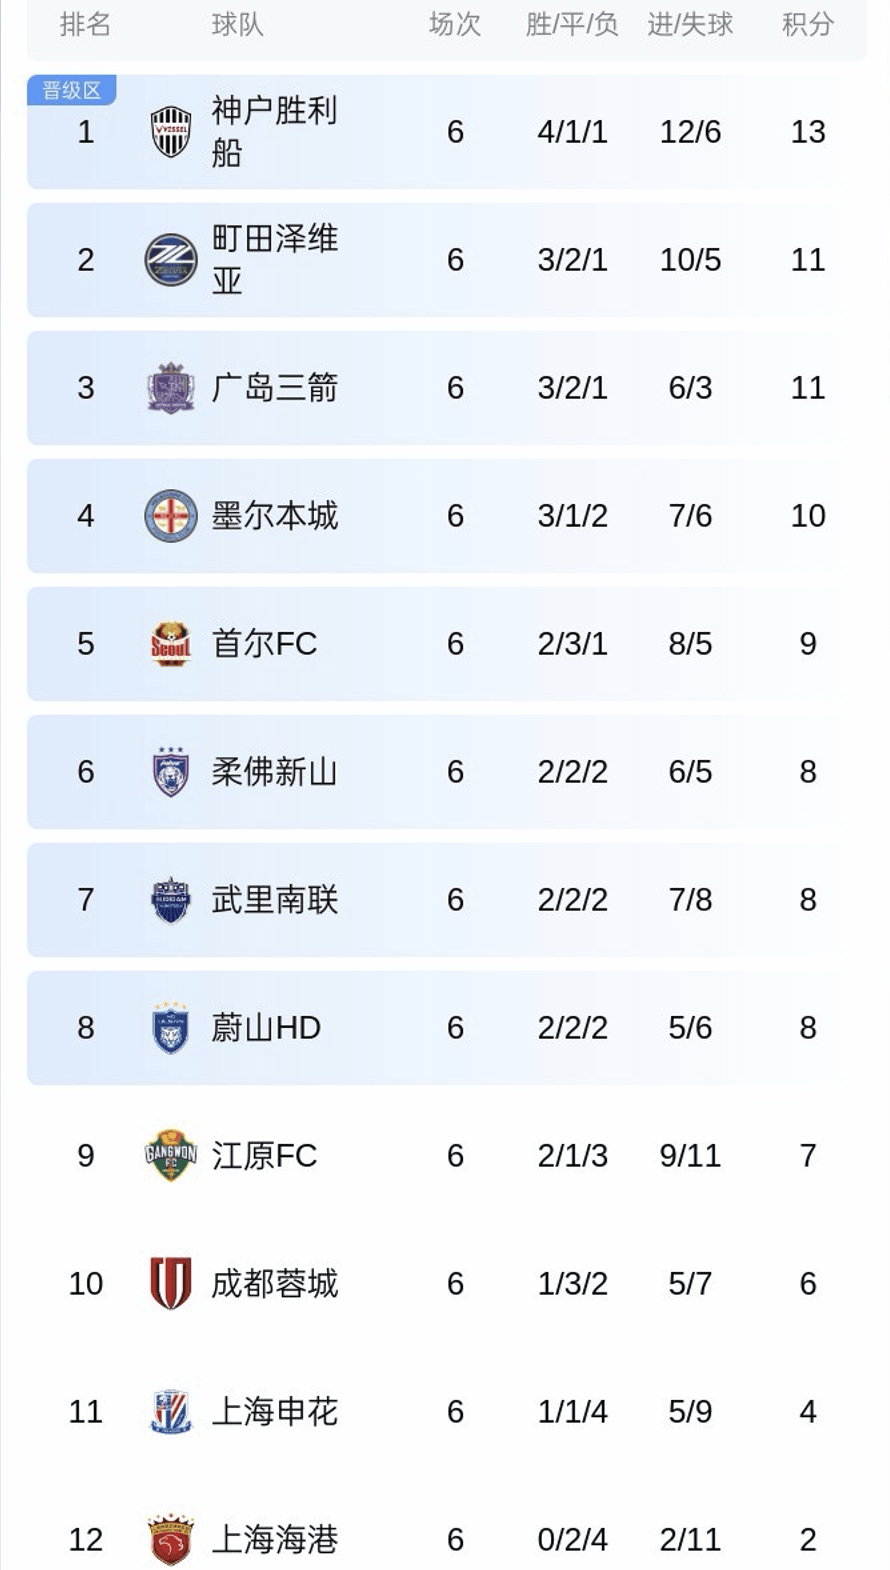
Task: Tap the Gangwon FC logo
Action: click(171, 1156)
